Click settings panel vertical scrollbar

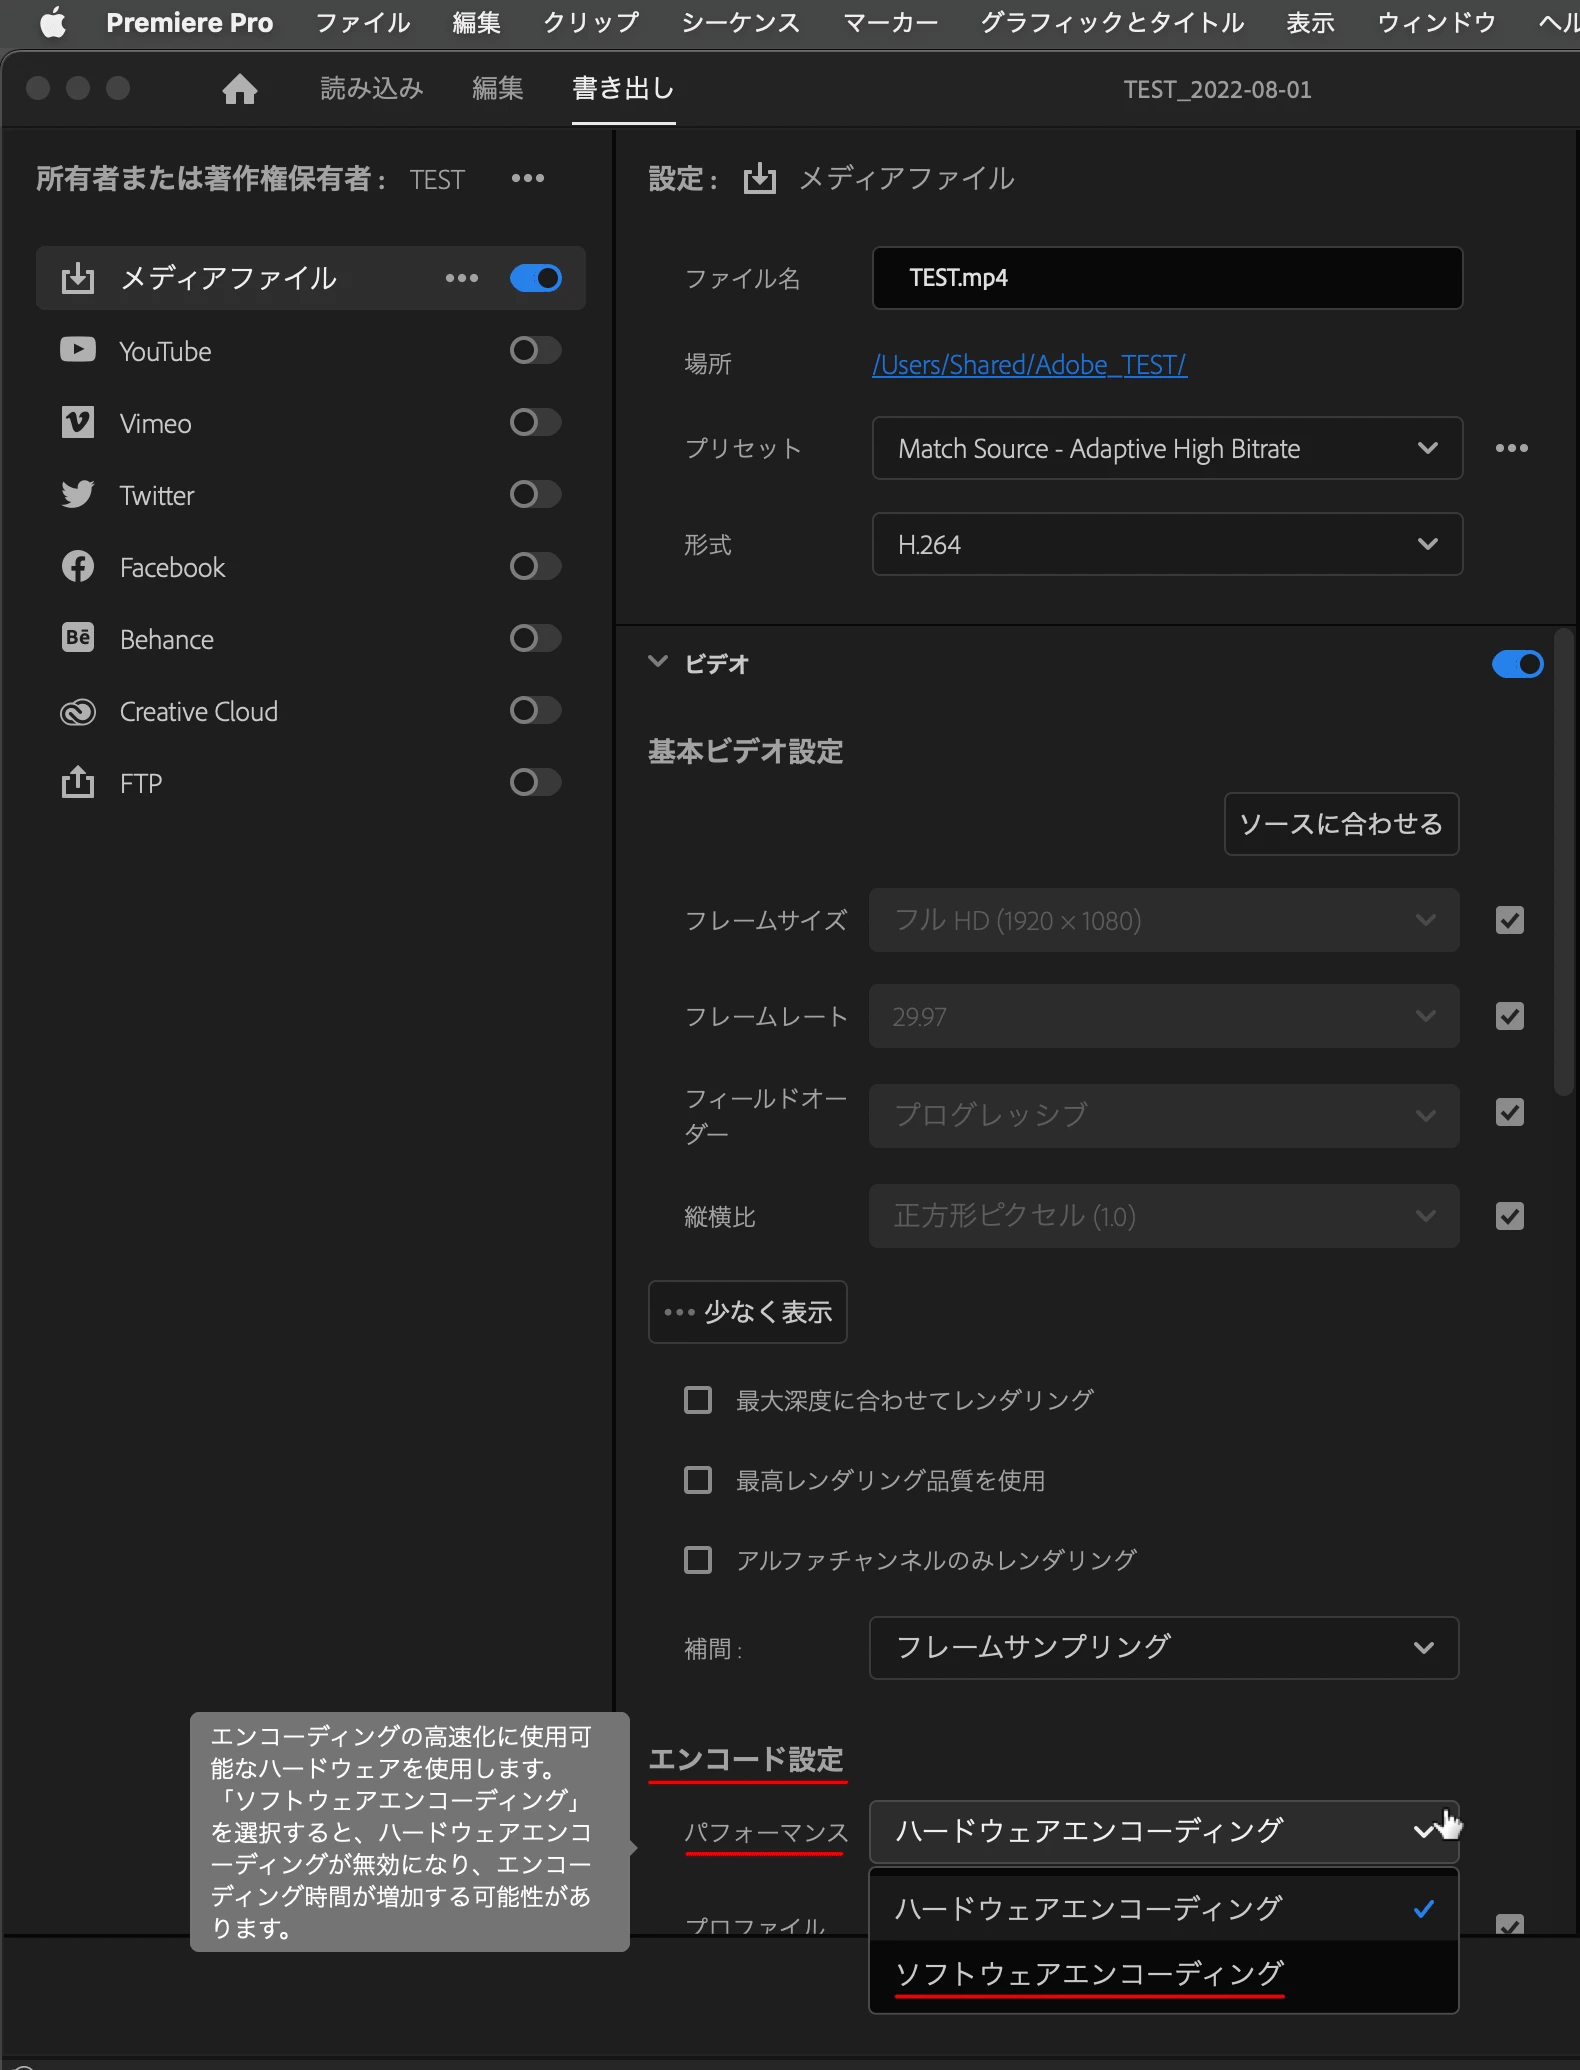click(x=1564, y=862)
